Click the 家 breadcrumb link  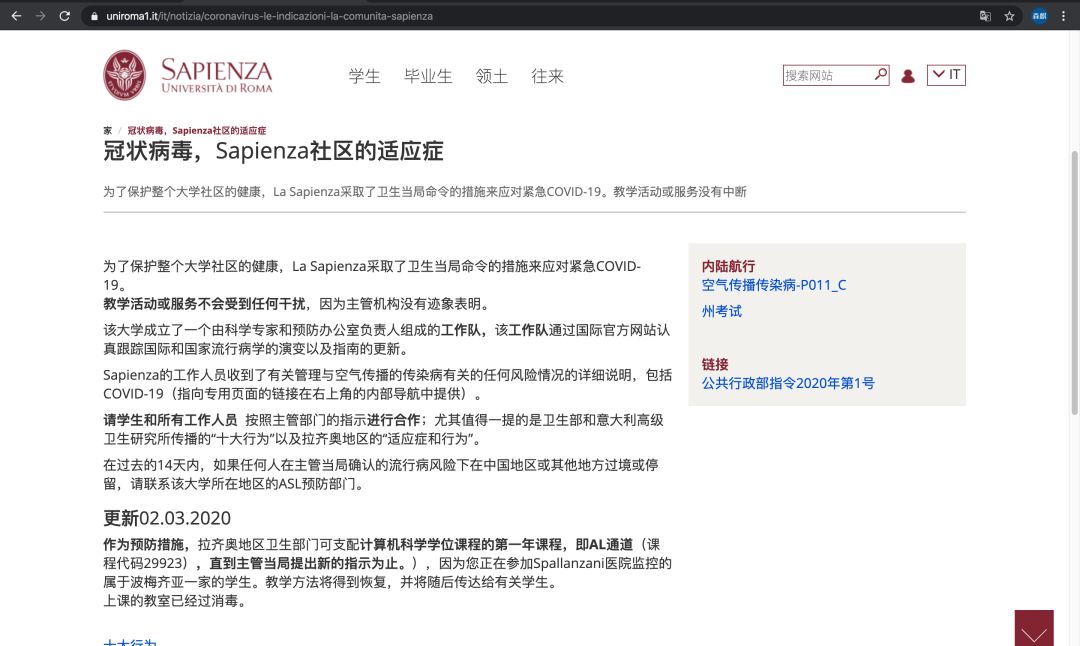107,130
